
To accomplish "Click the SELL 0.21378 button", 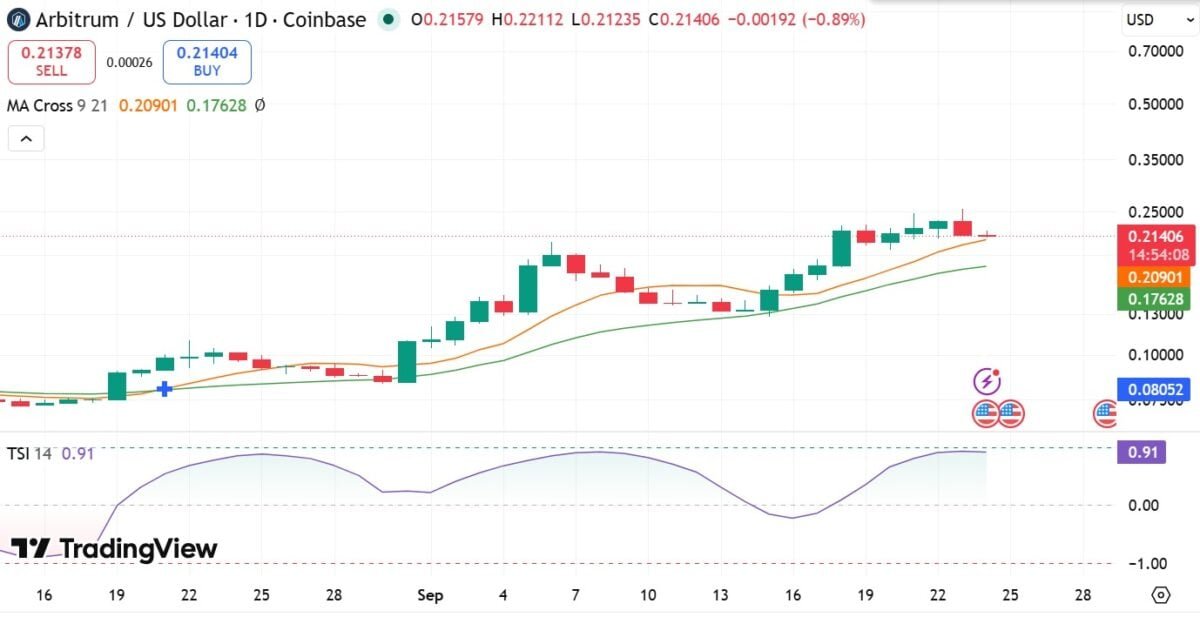I will tap(52, 62).
